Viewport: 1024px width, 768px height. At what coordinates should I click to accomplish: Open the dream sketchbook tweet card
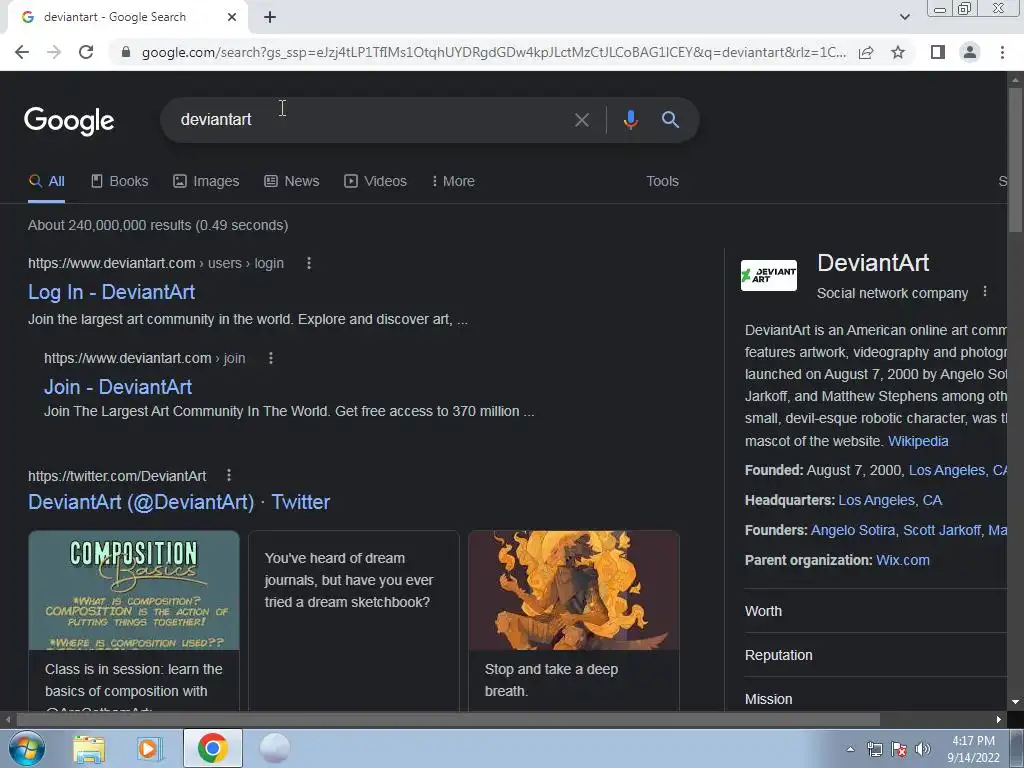click(x=354, y=620)
